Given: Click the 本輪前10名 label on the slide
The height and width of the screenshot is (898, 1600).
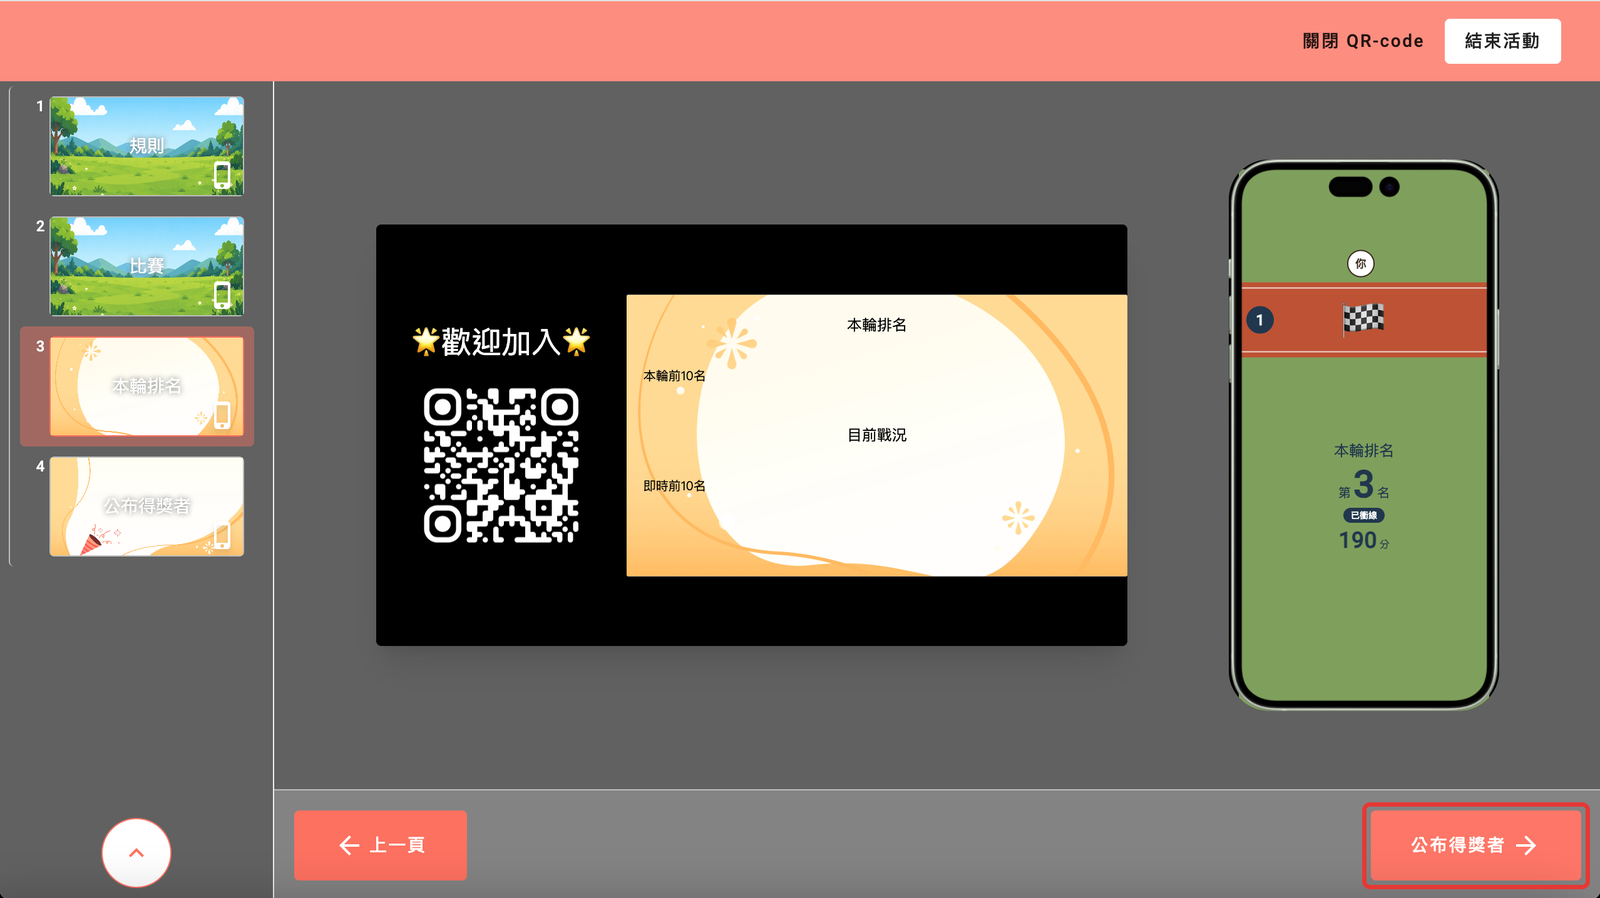Looking at the screenshot, I should pyautogui.click(x=674, y=376).
